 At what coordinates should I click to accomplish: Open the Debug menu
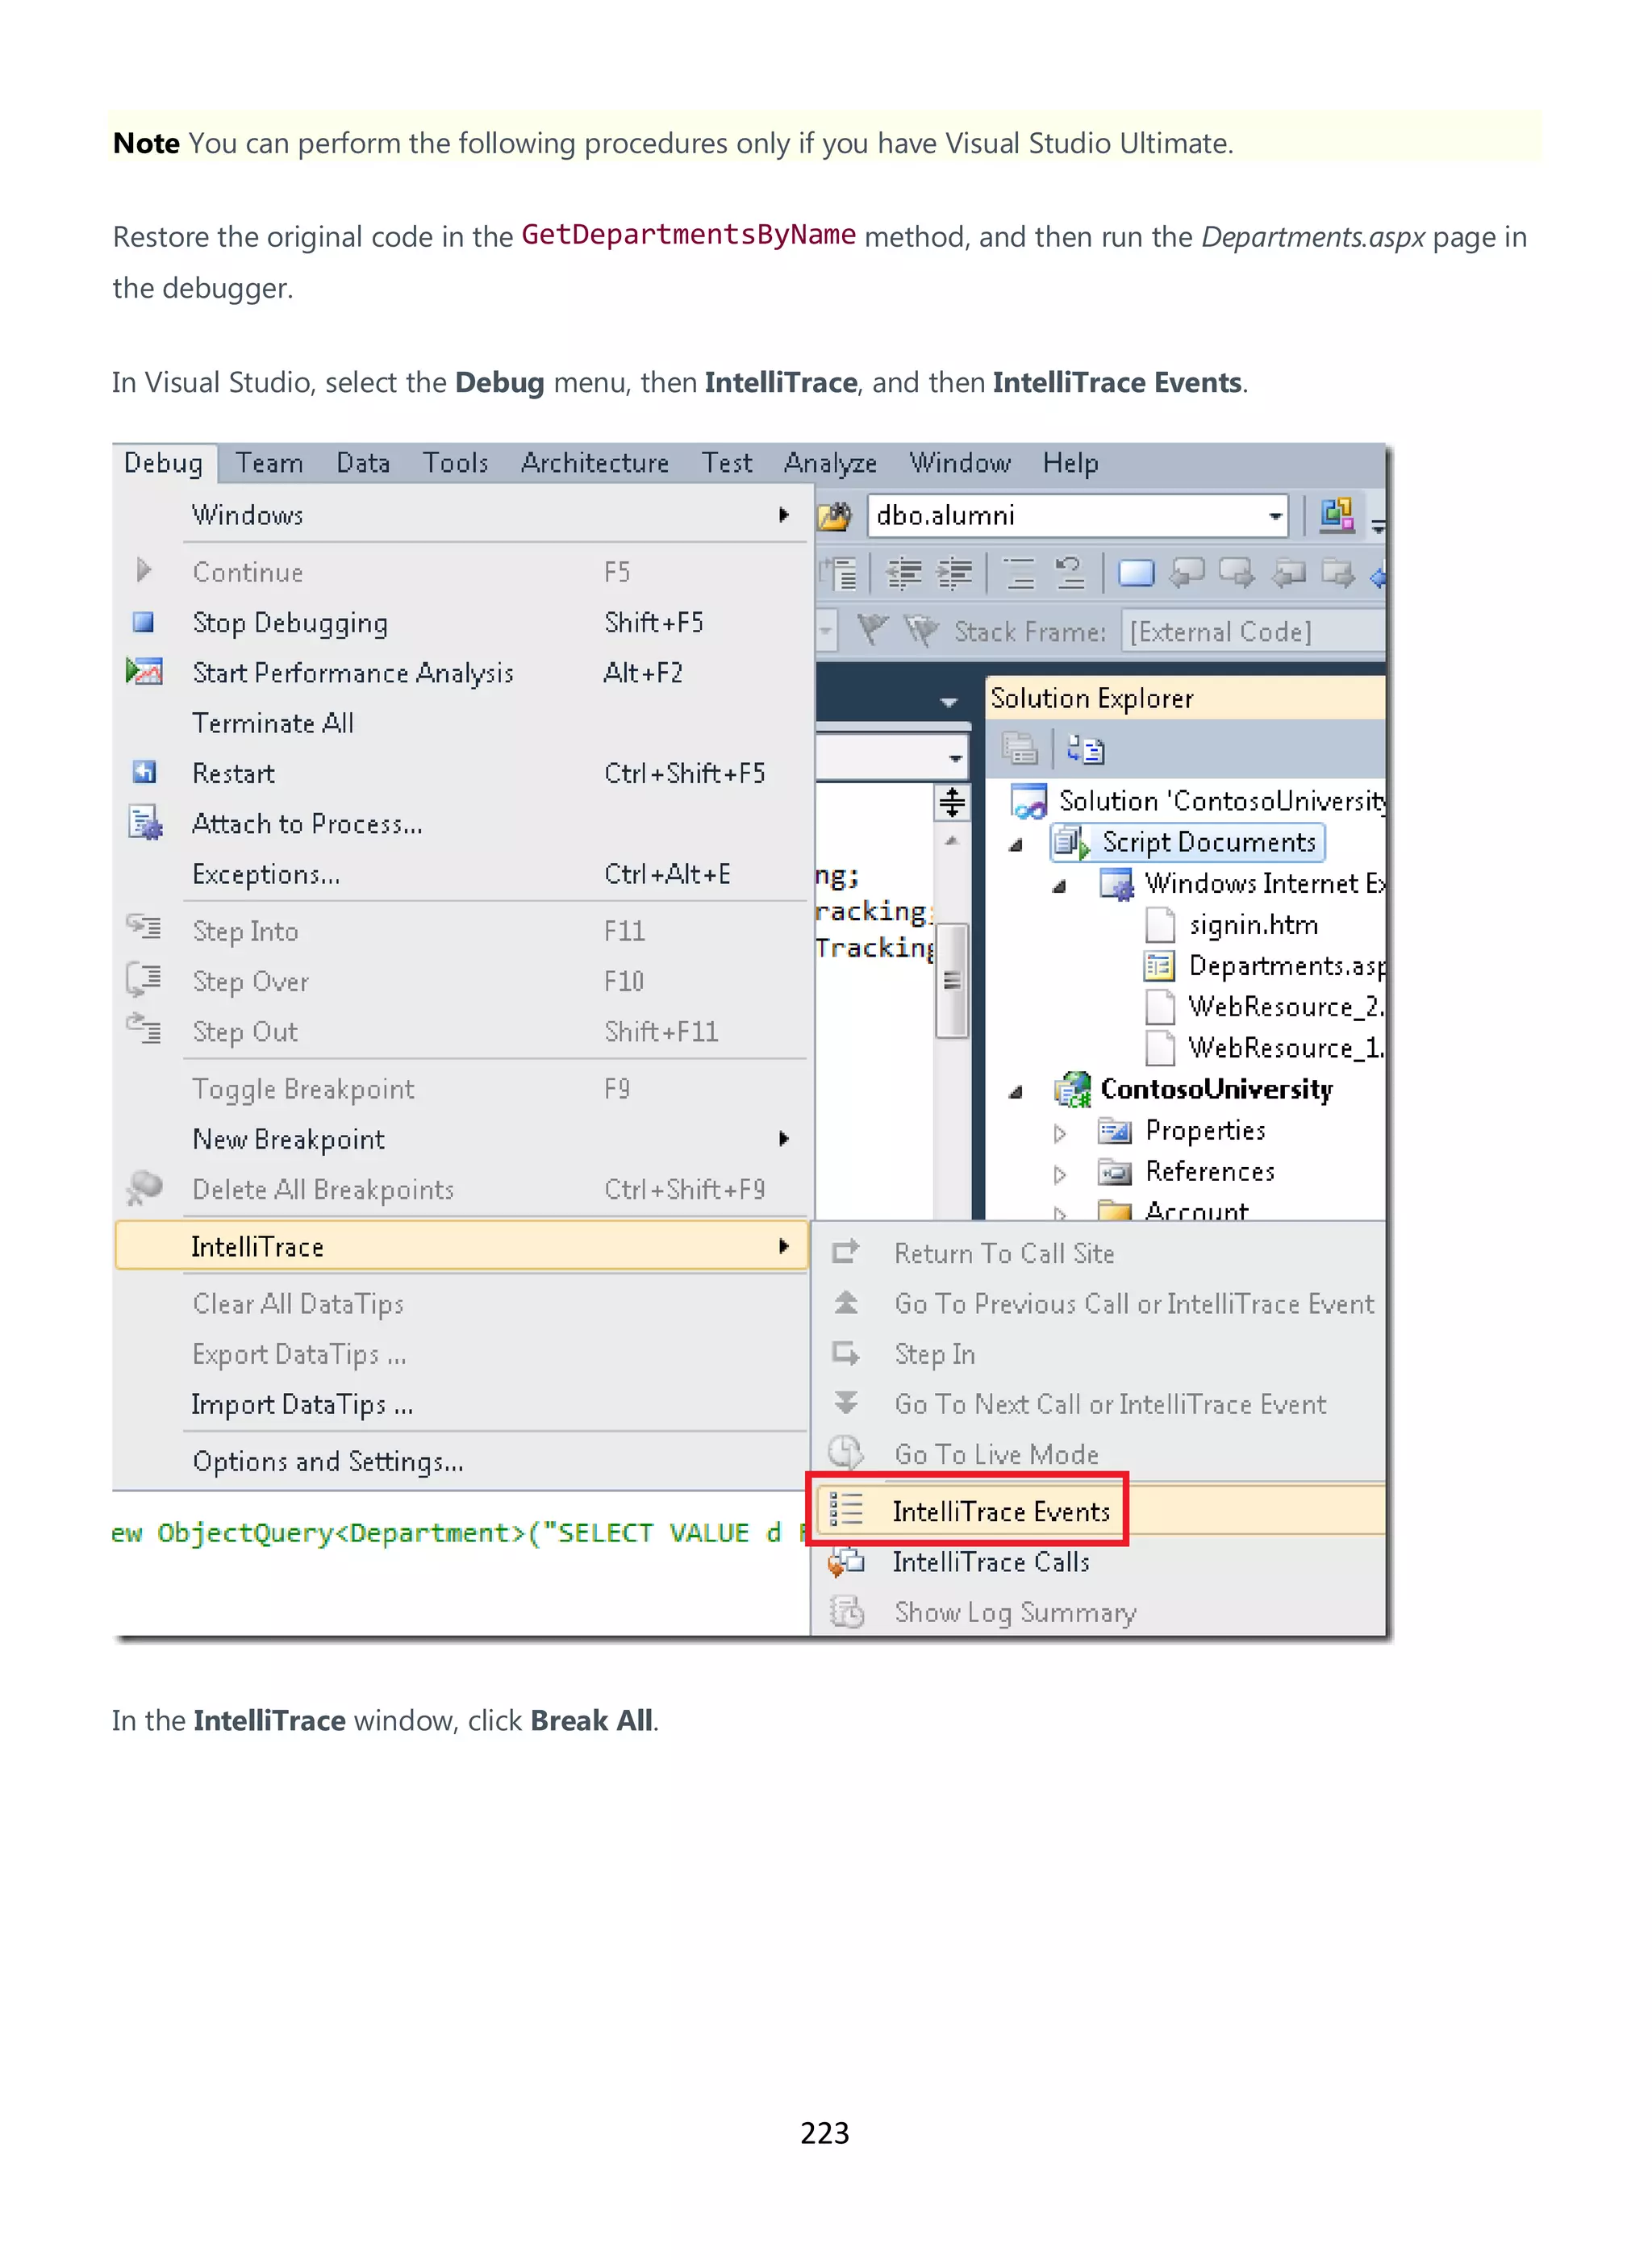pyautogui.click(x=164, y=463)
